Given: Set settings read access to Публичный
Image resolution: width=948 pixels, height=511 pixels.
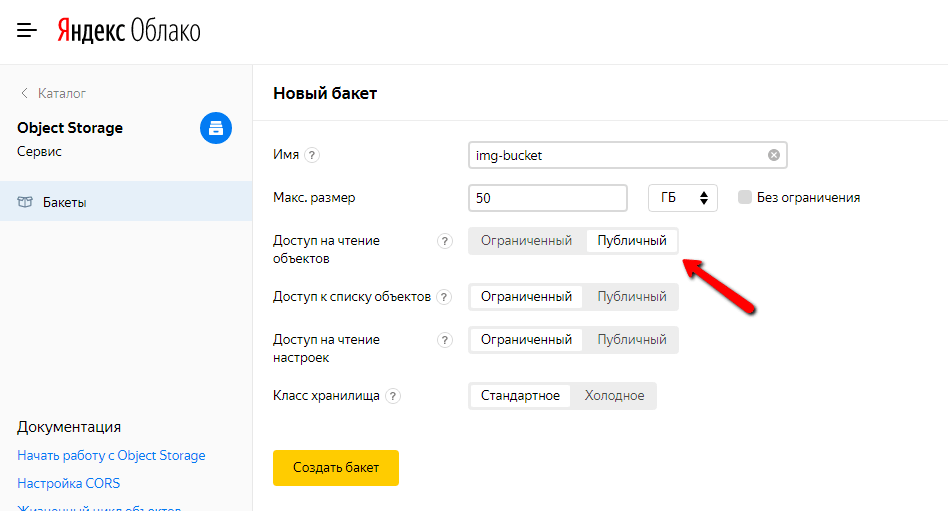Looking at the screenshot, I should (631, 340).
